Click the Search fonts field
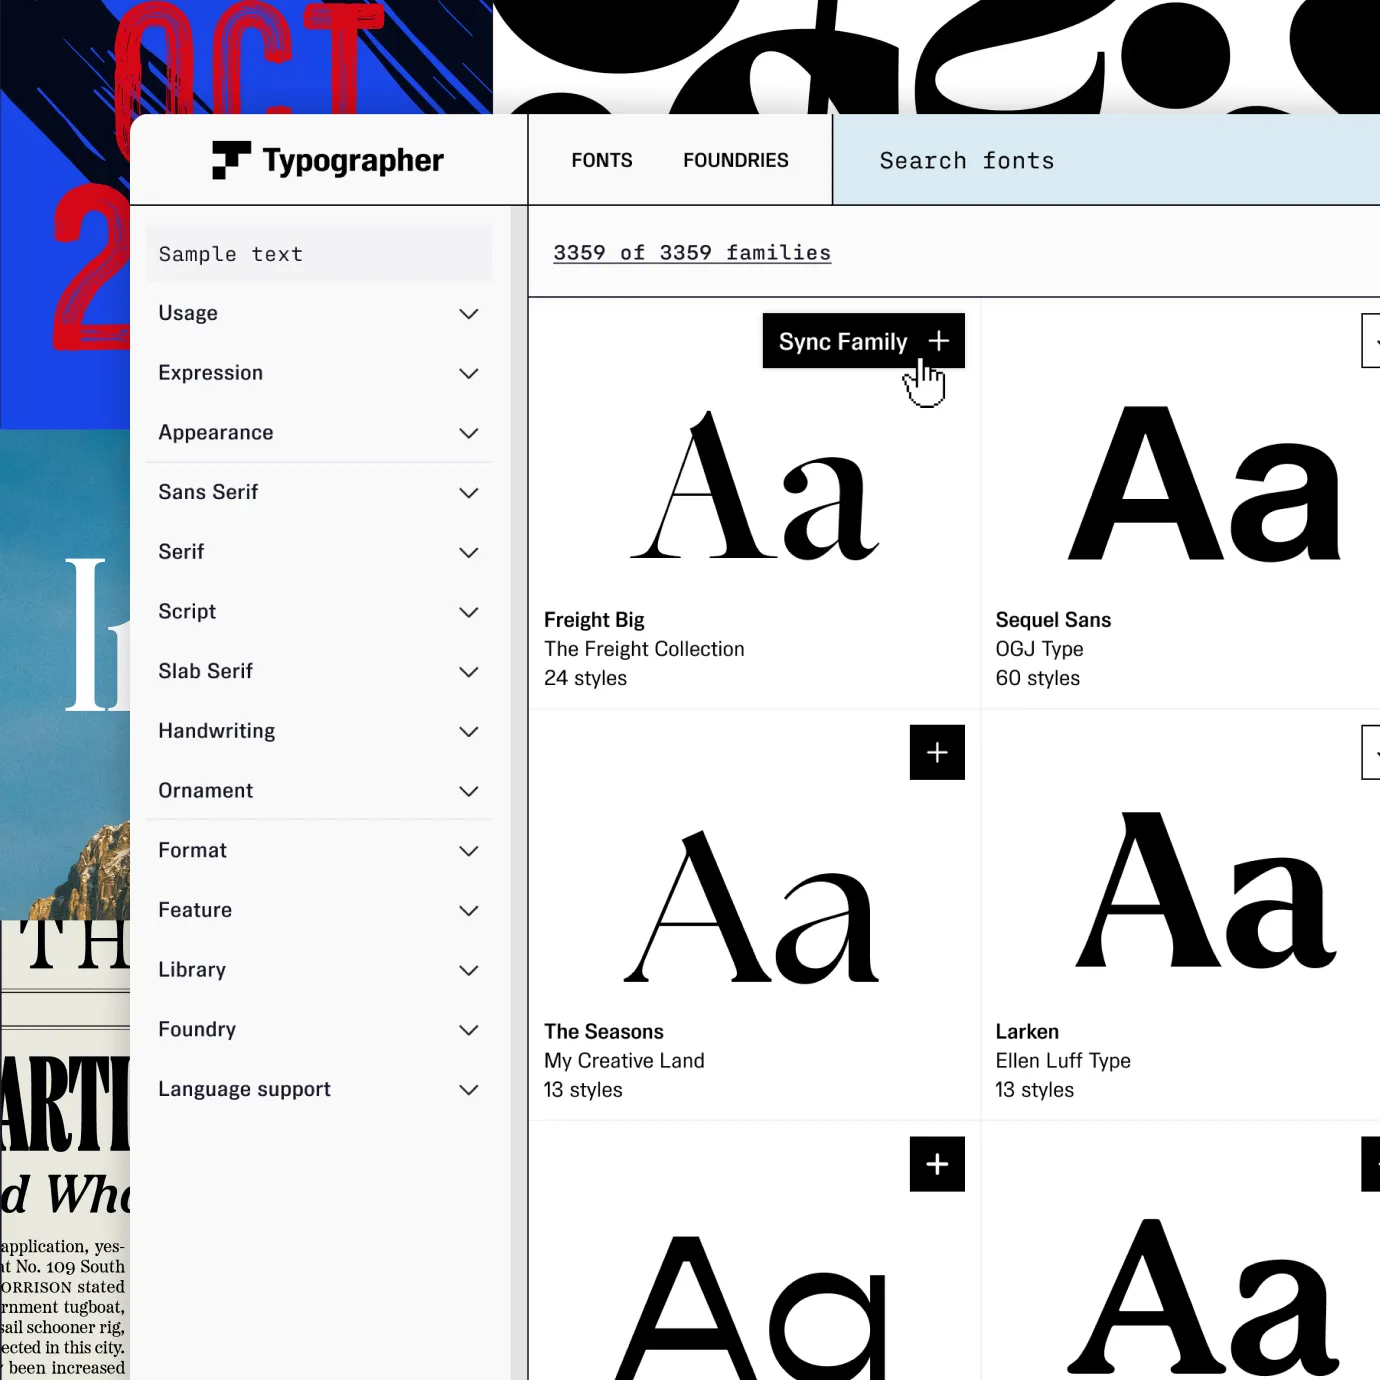 click(x=966, y=160)
